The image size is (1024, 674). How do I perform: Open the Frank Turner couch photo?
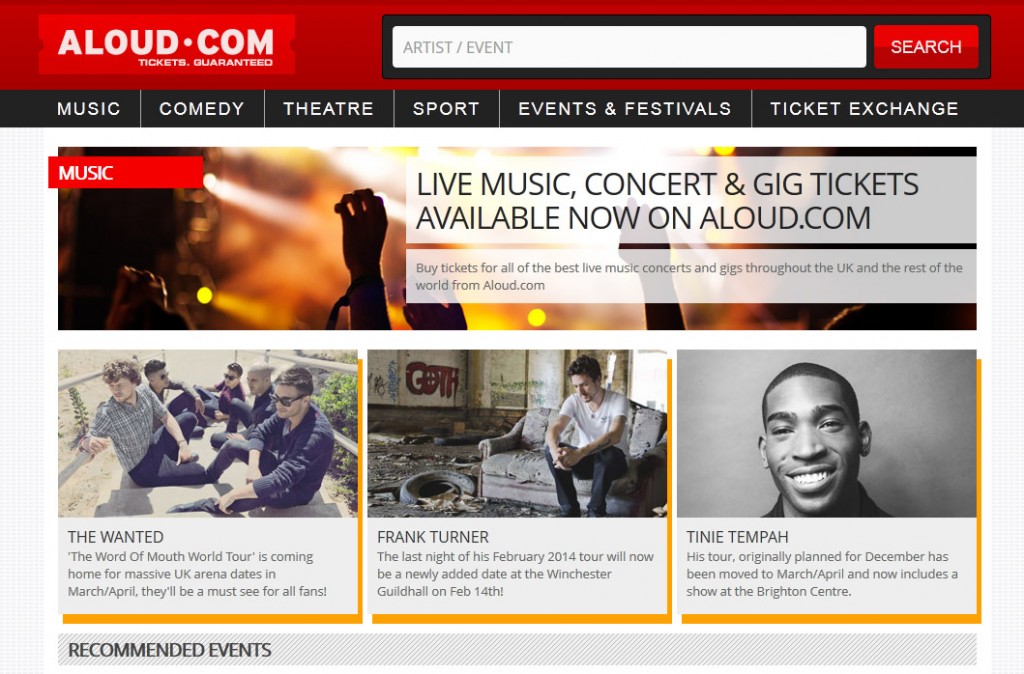click(x=517, y=434)
